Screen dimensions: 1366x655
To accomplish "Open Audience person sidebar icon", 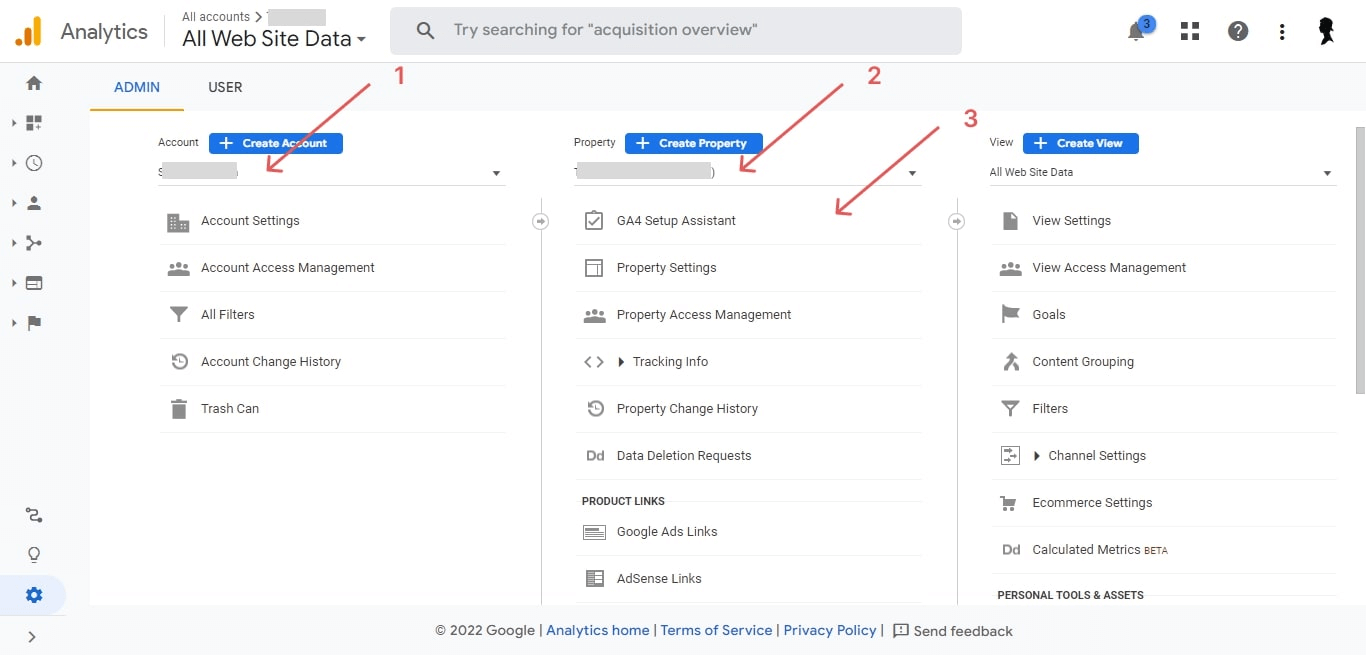I will pos(34,203).
